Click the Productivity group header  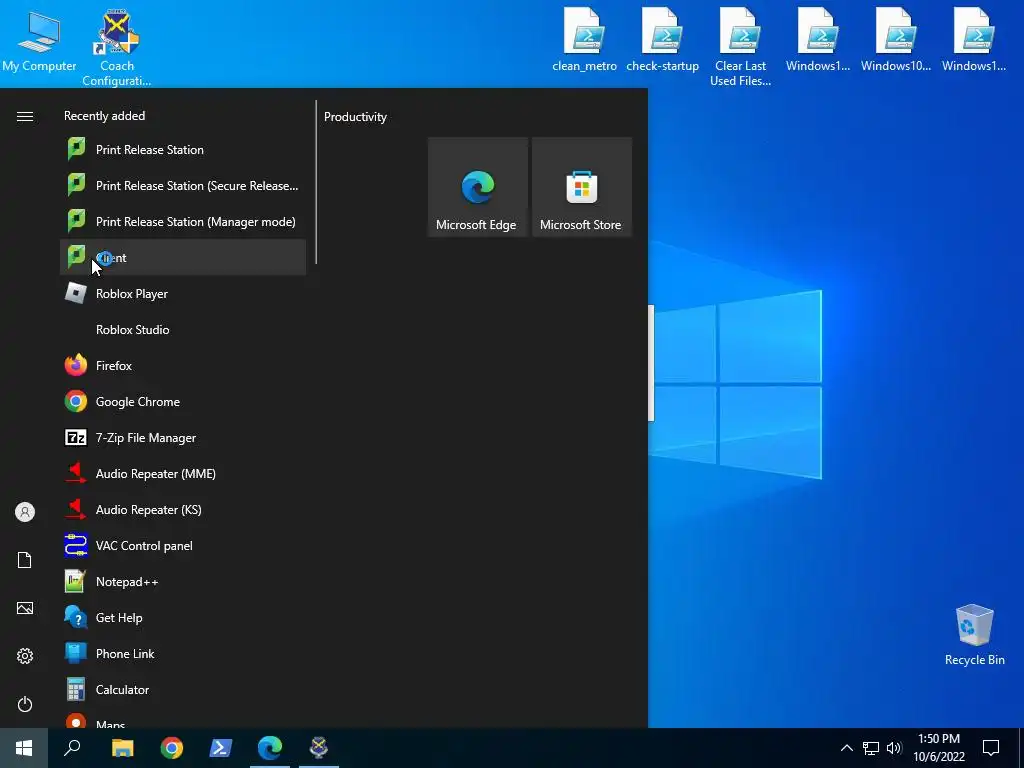click(355, 117)
